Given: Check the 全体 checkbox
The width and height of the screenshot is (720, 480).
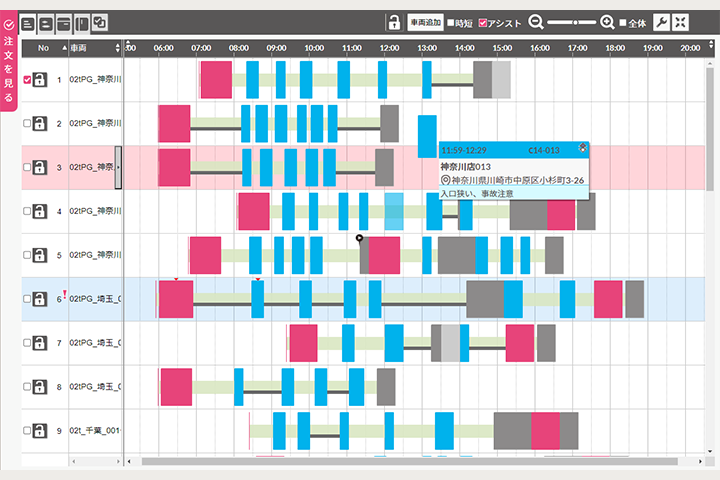Looking at the screenshot, I should tap(623, 23).
